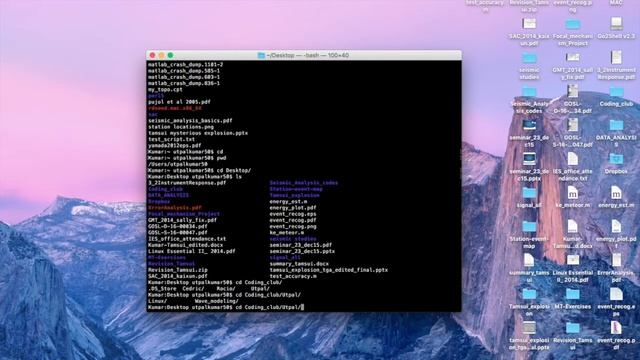The height and width of the screenshot is (360, 640).
Task: Select the MT-Exercises desktop folder
Action: [573, 294]
